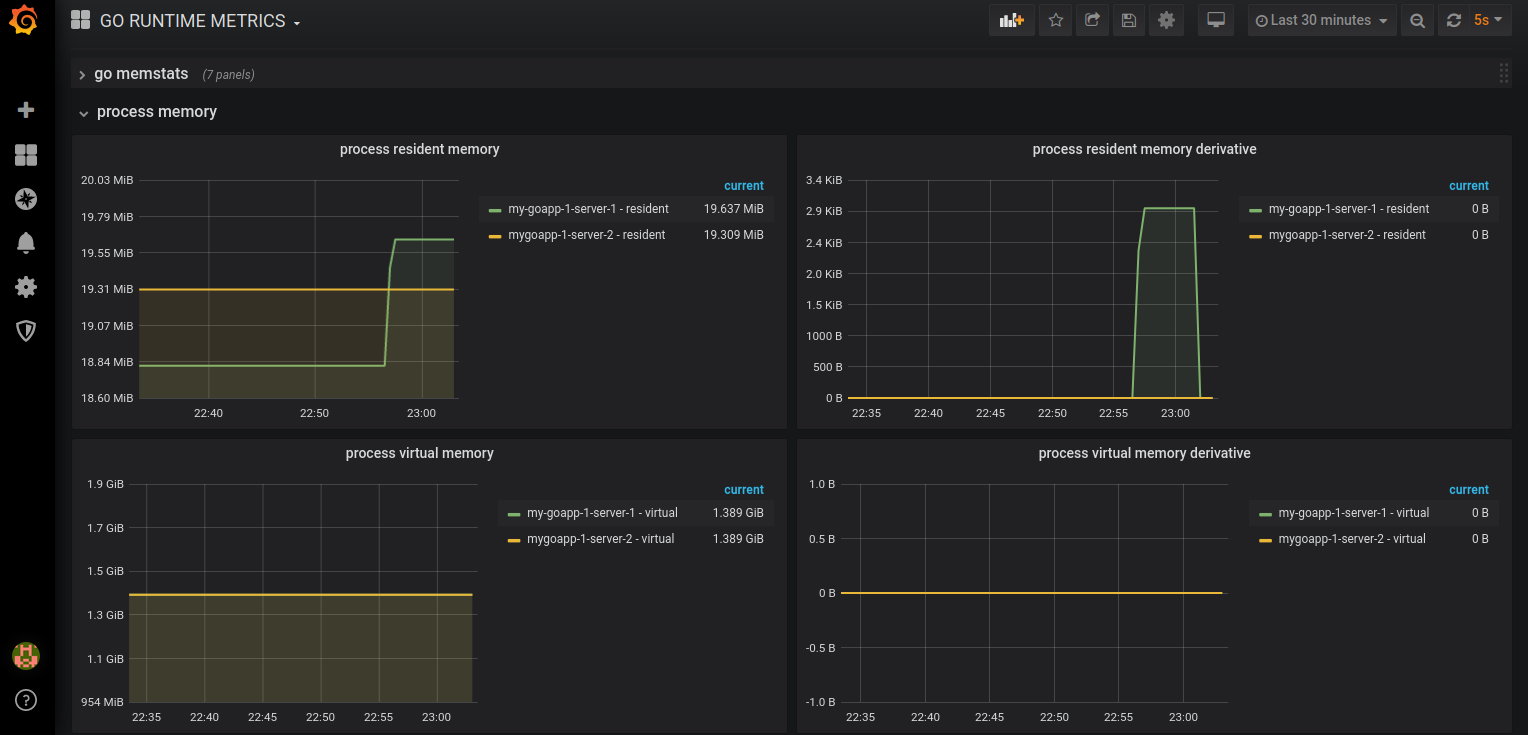Open the Configuration gear in sidebar
The height and width of the screenshot is (735, 1528).
[26, 287]
